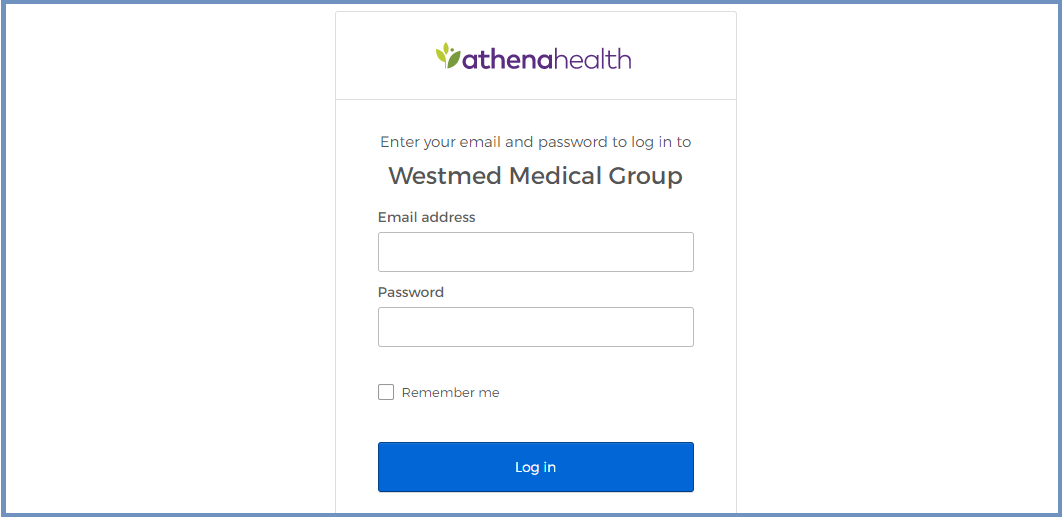The height and width of the screenshot is (517, 1062).
Task: Submit the form with Log in
Action: pos(536,467)
